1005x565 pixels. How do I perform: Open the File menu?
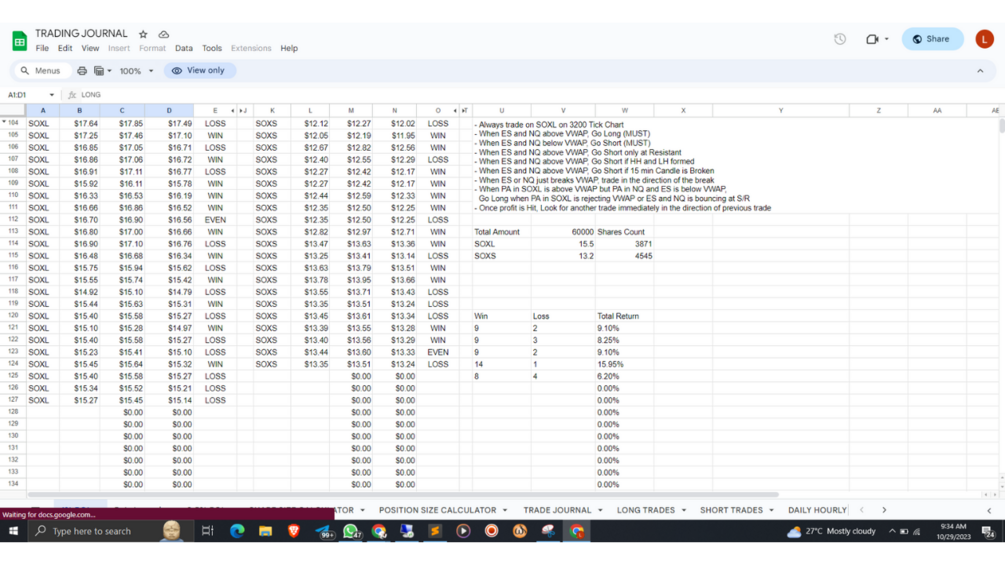coord(42,48)
